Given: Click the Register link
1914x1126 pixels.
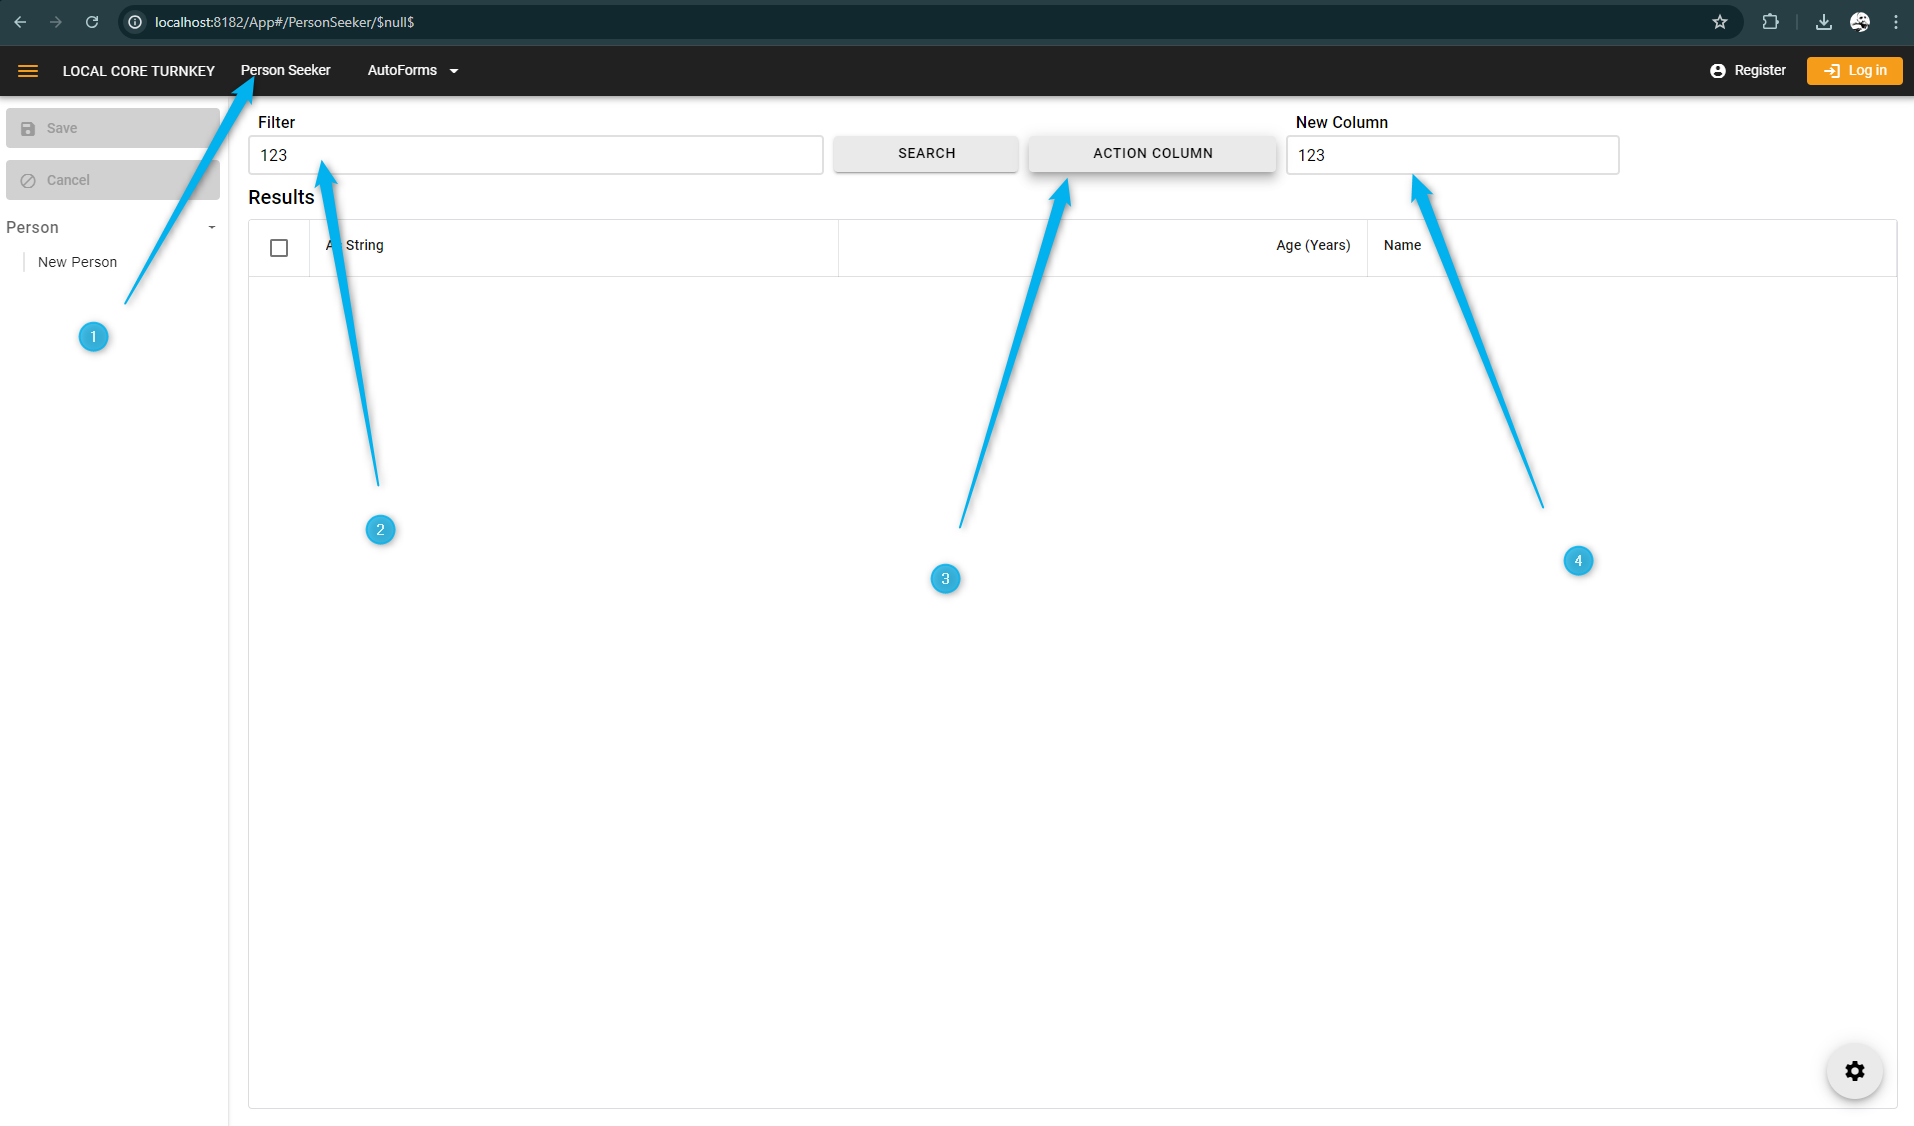Looking at the screenshot, I should (x=1747, y=70).
